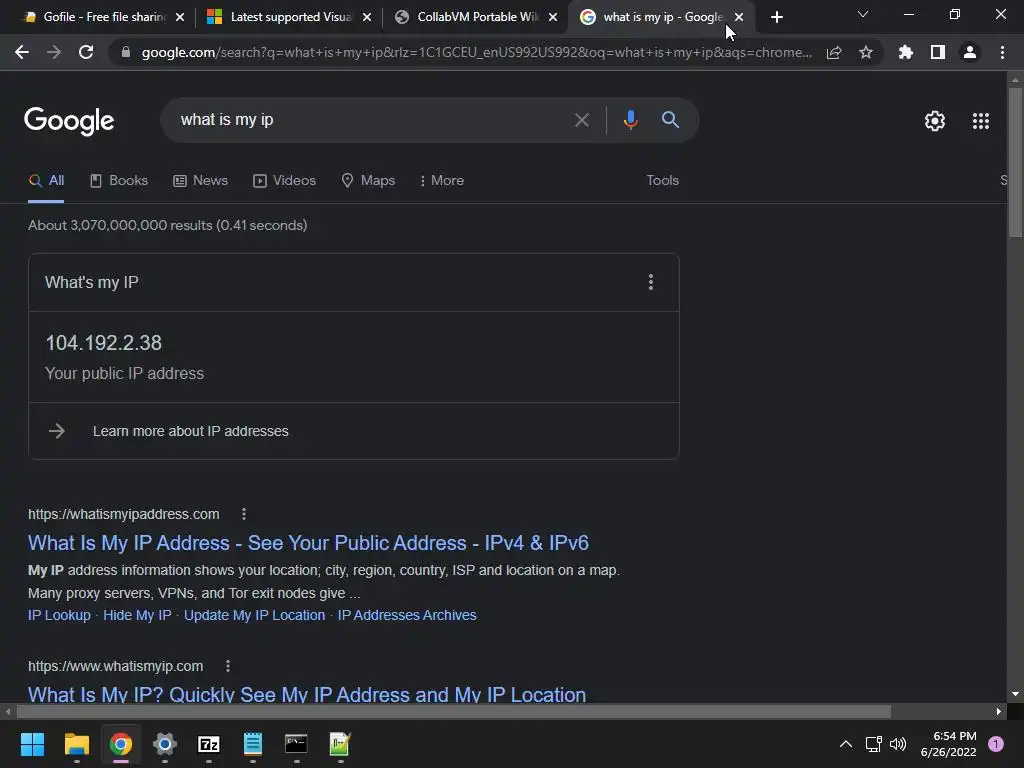Open the Chrome profile avatar
Viewport: 1024px width, 768px height.
(x=970, y=52)
